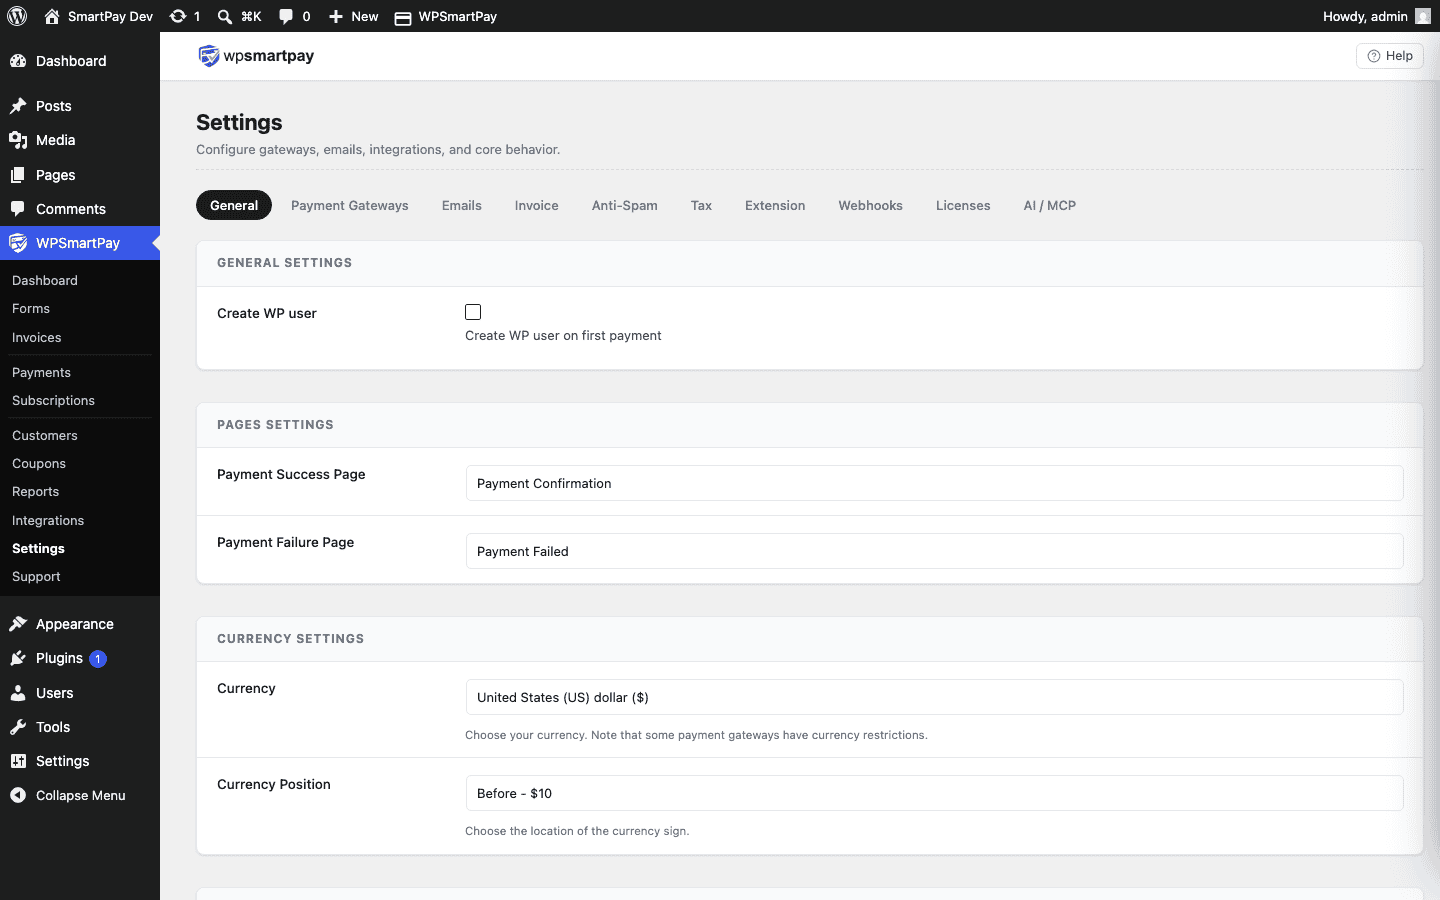Switch to the Emails tab

[x=462, y=205]
